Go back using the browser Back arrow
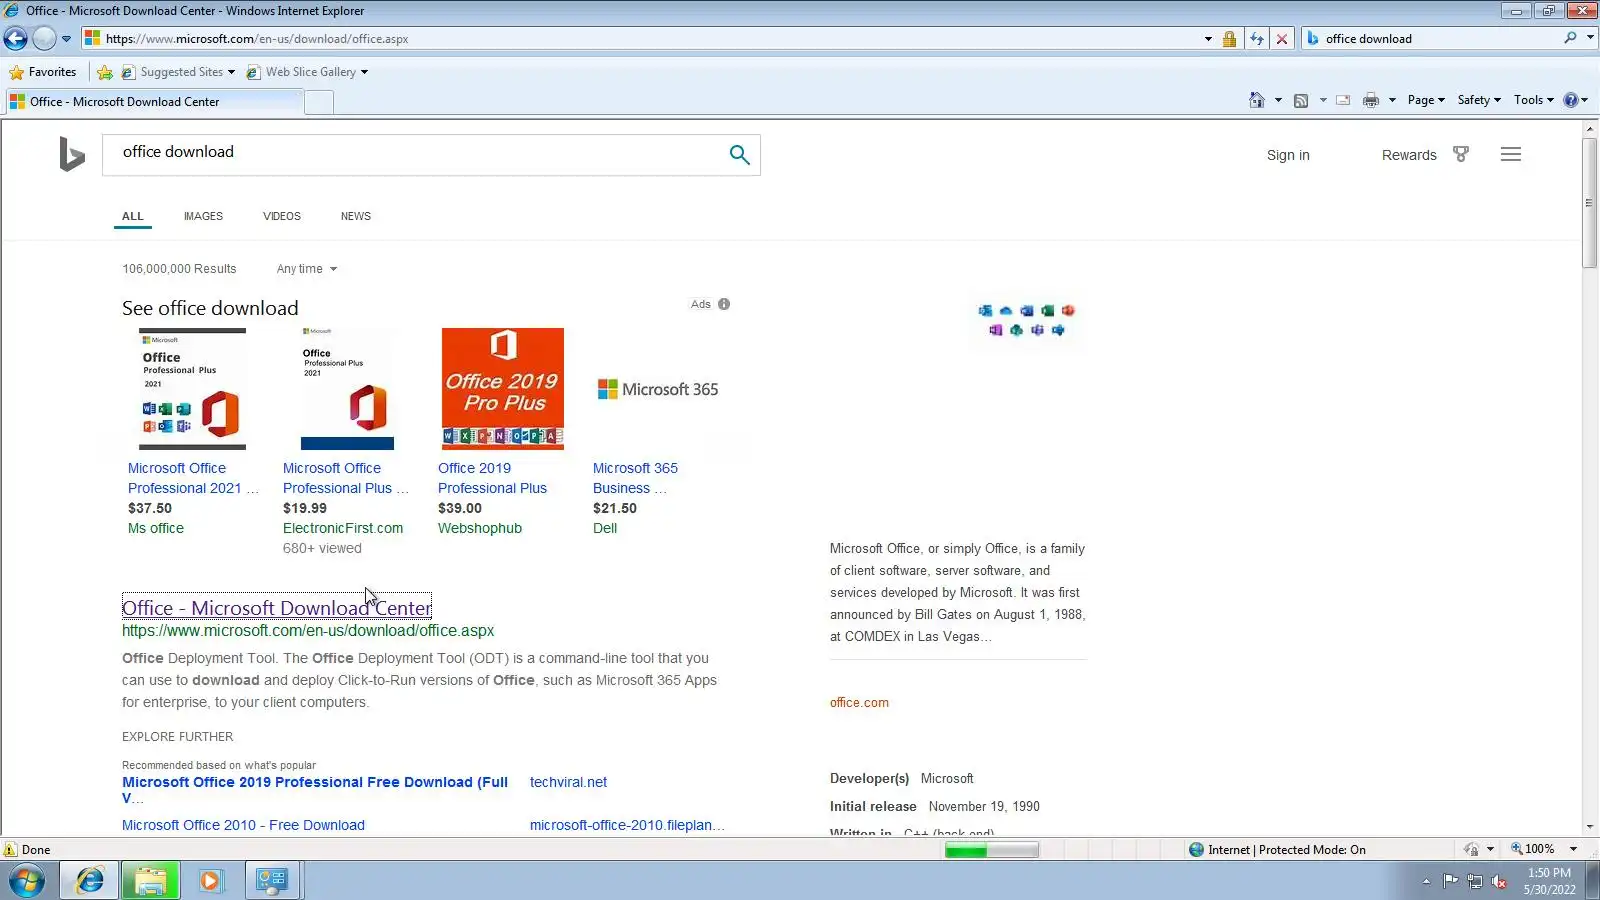 pos(16,39)
